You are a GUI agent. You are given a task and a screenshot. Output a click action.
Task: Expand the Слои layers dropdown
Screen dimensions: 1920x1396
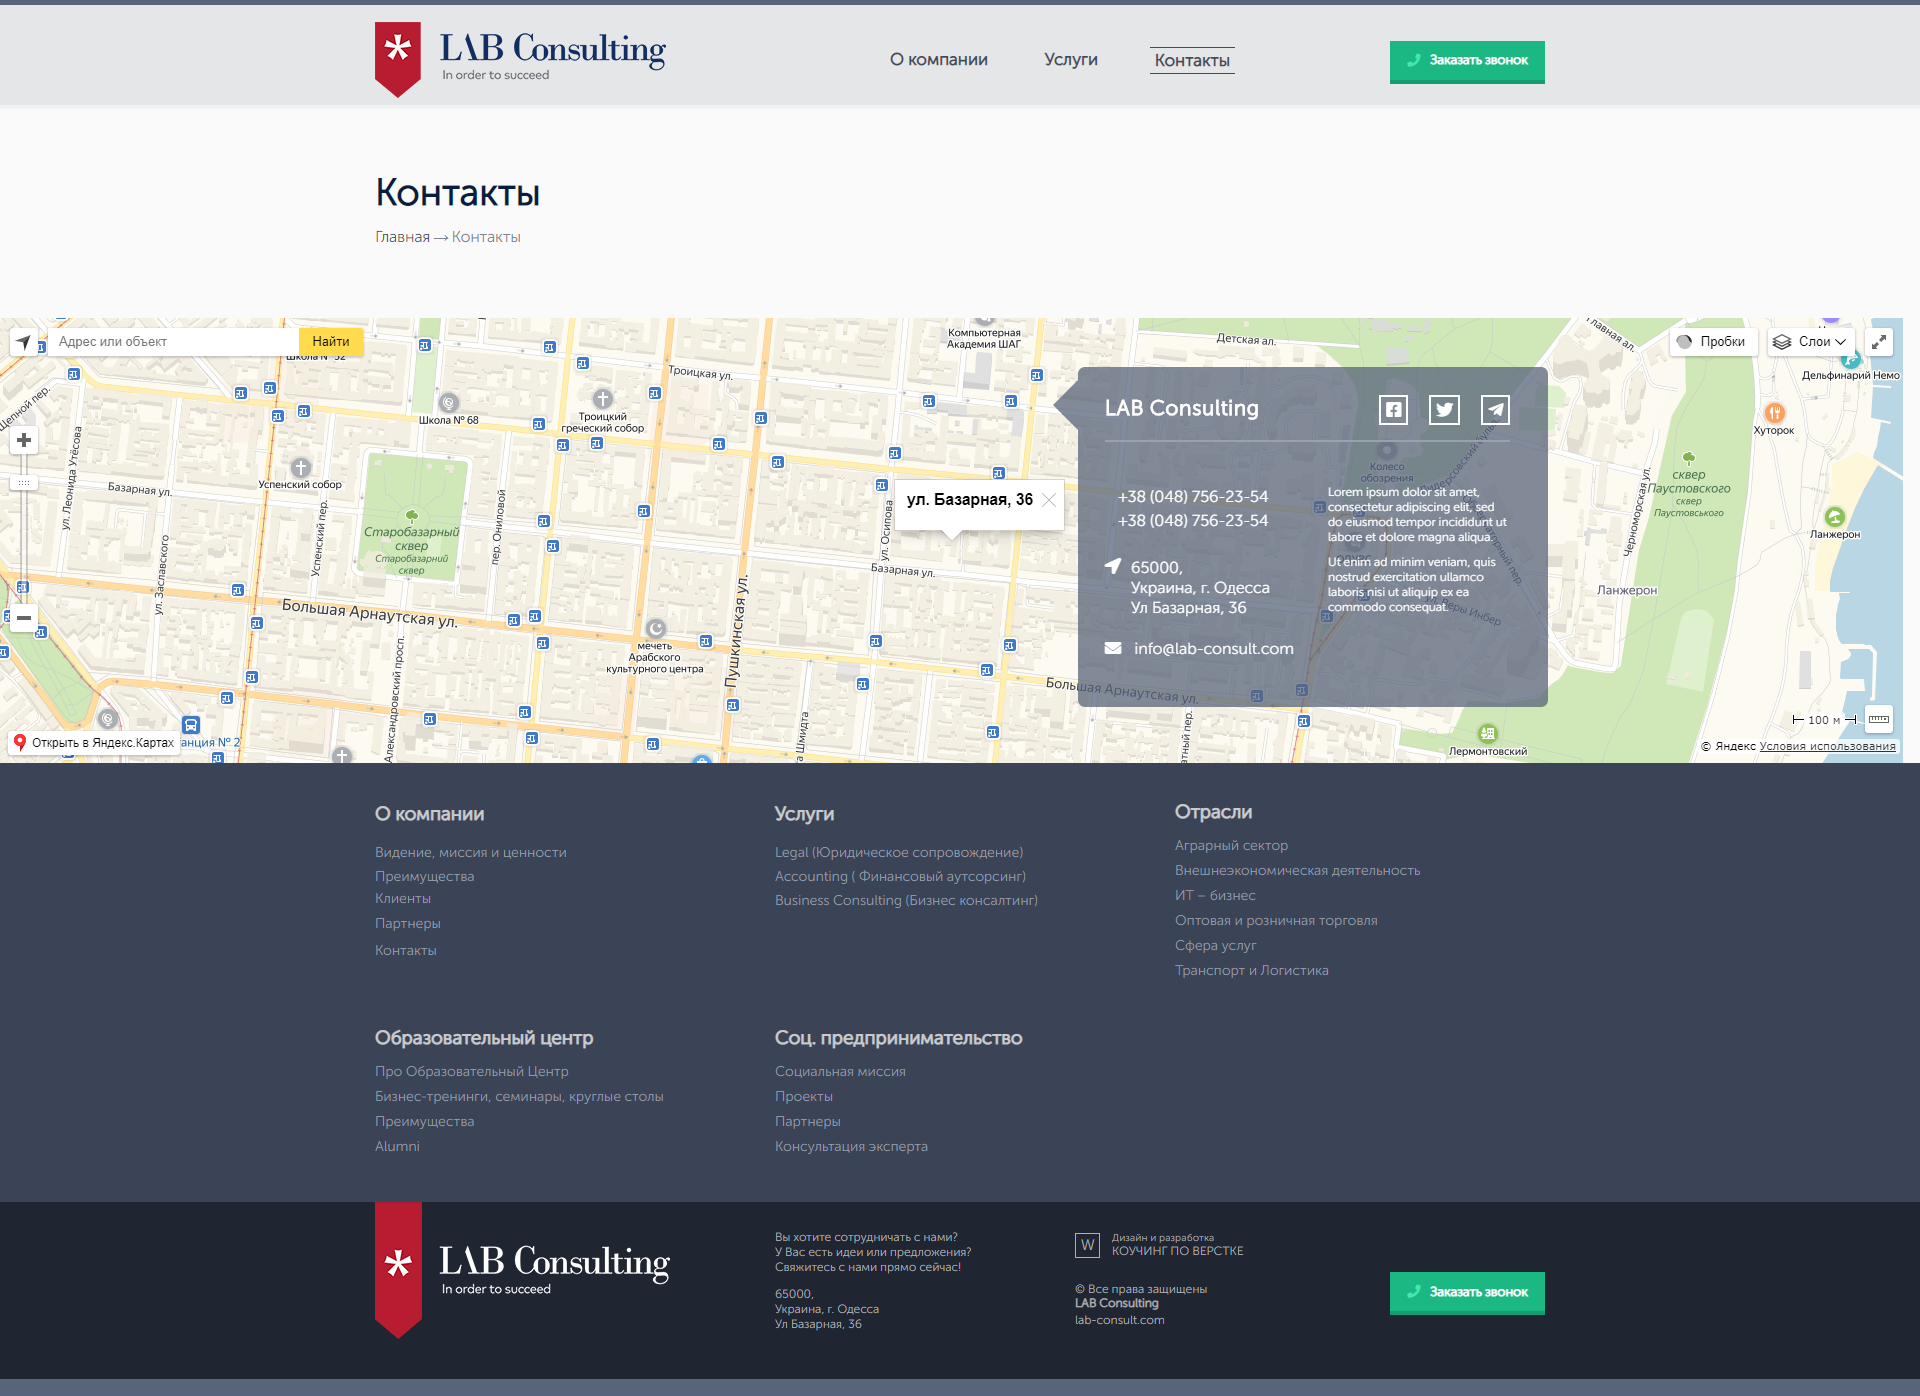[1810, 342]
